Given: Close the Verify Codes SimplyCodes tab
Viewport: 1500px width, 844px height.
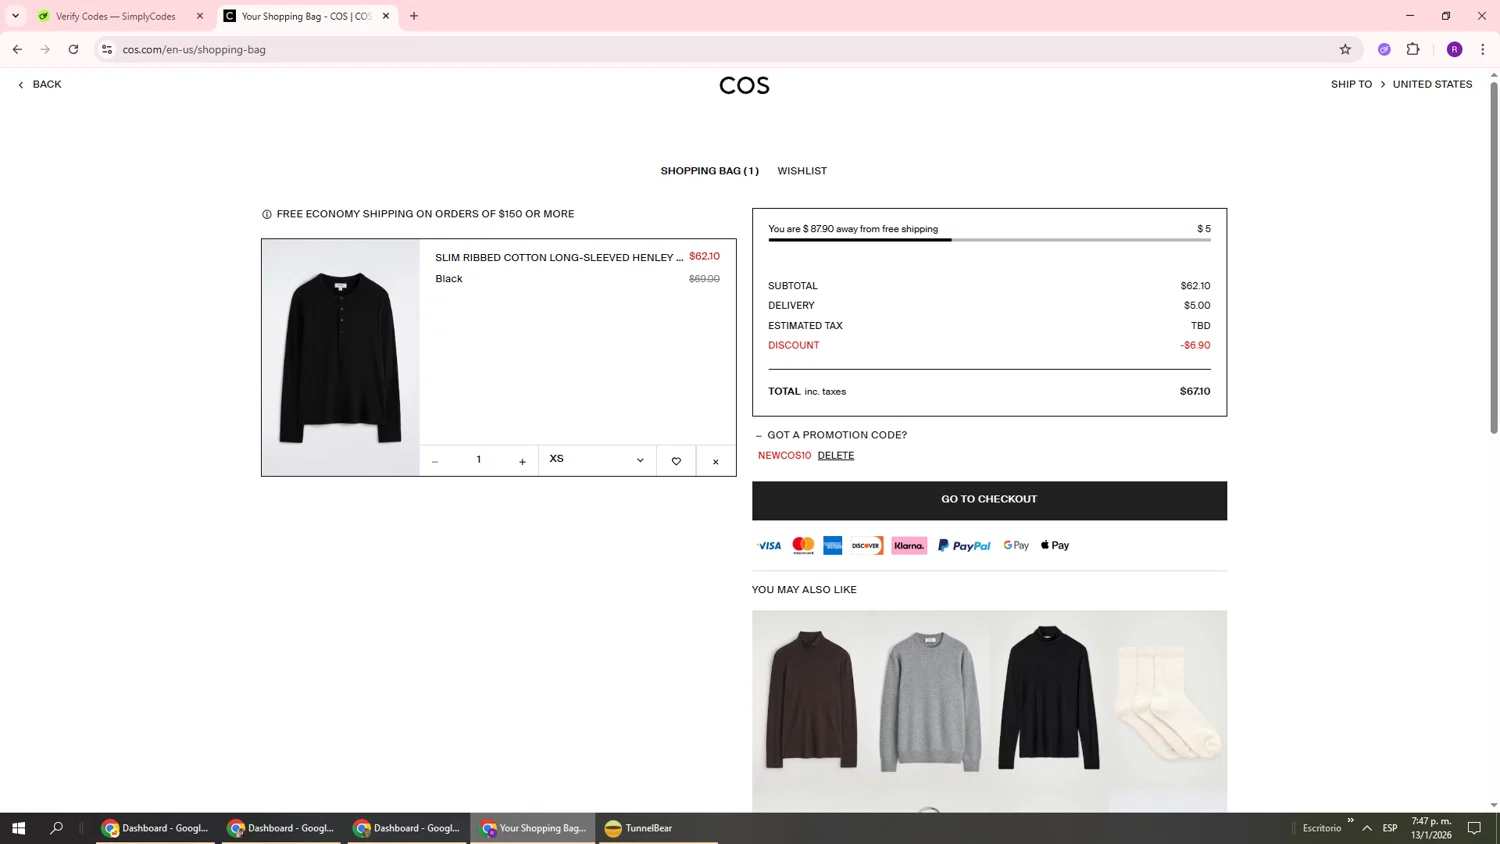Looking at the screenshot, I should tap(200, 16).
